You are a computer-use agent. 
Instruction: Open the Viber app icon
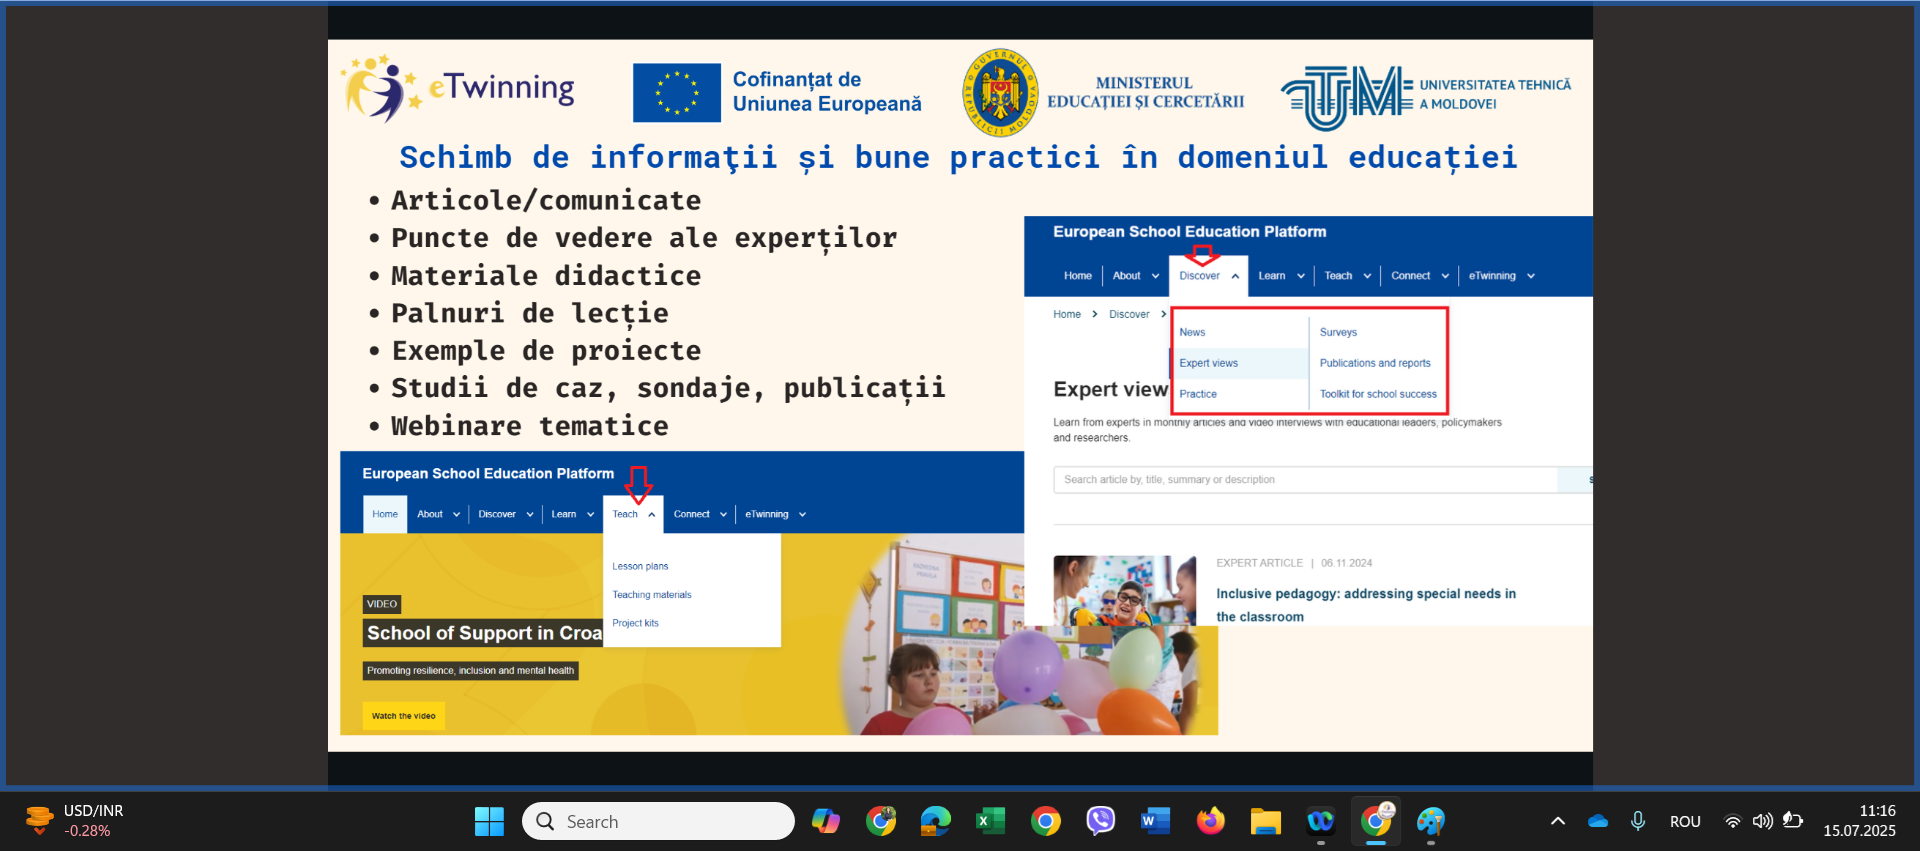click(x=1100, y=821)
